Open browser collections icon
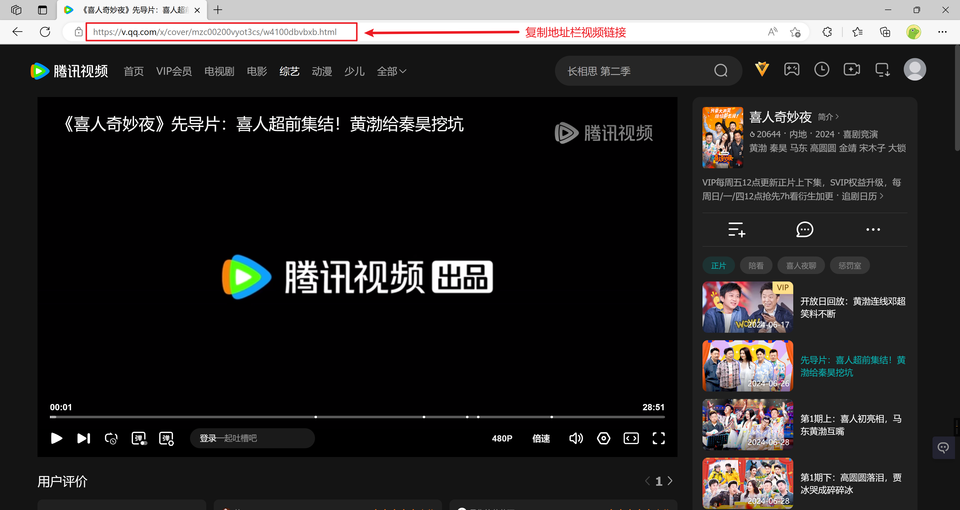The image size is (960, 510). 885,32
